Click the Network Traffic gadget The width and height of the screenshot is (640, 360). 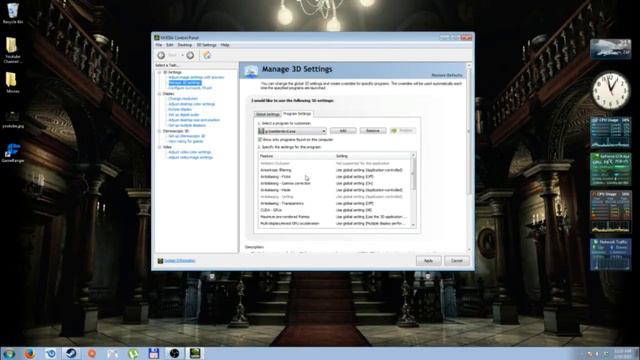click(x=611, y=255)
